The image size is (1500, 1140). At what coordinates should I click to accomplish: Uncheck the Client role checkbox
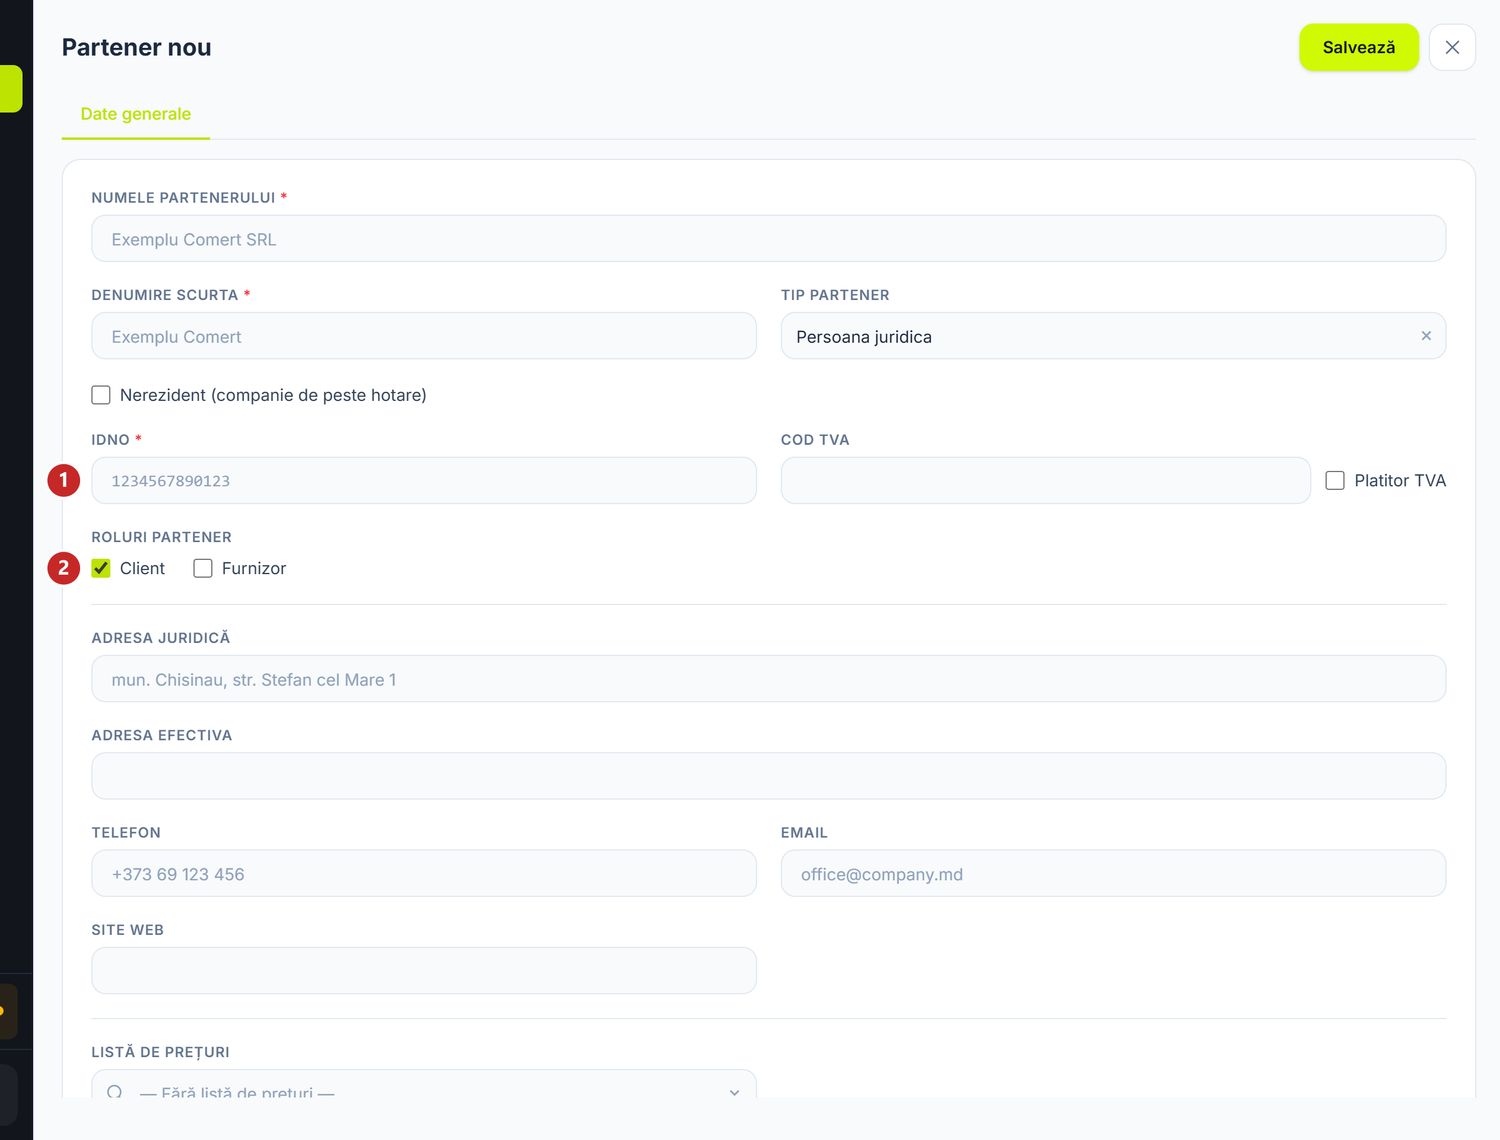(101, 568)
